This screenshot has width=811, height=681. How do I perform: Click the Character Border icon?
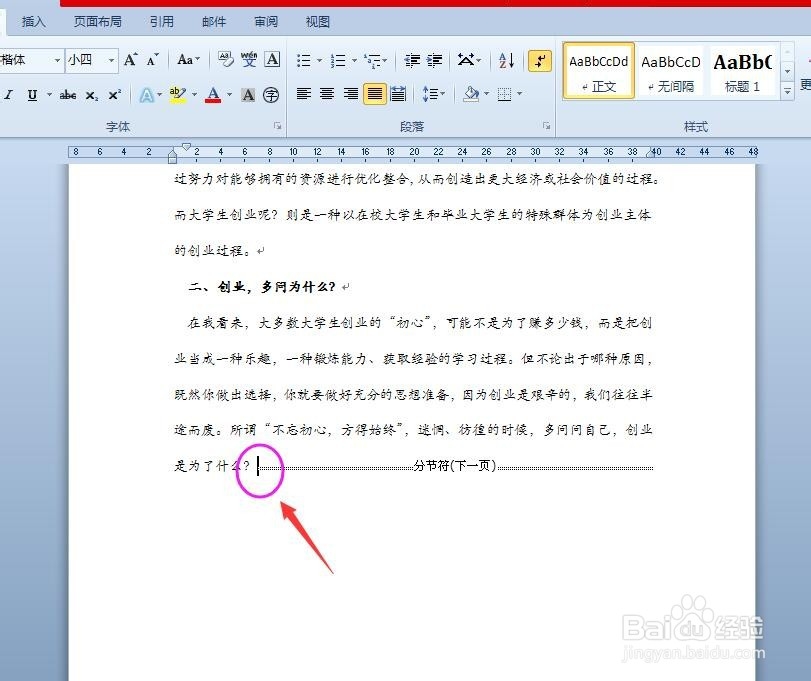(273, 60)
